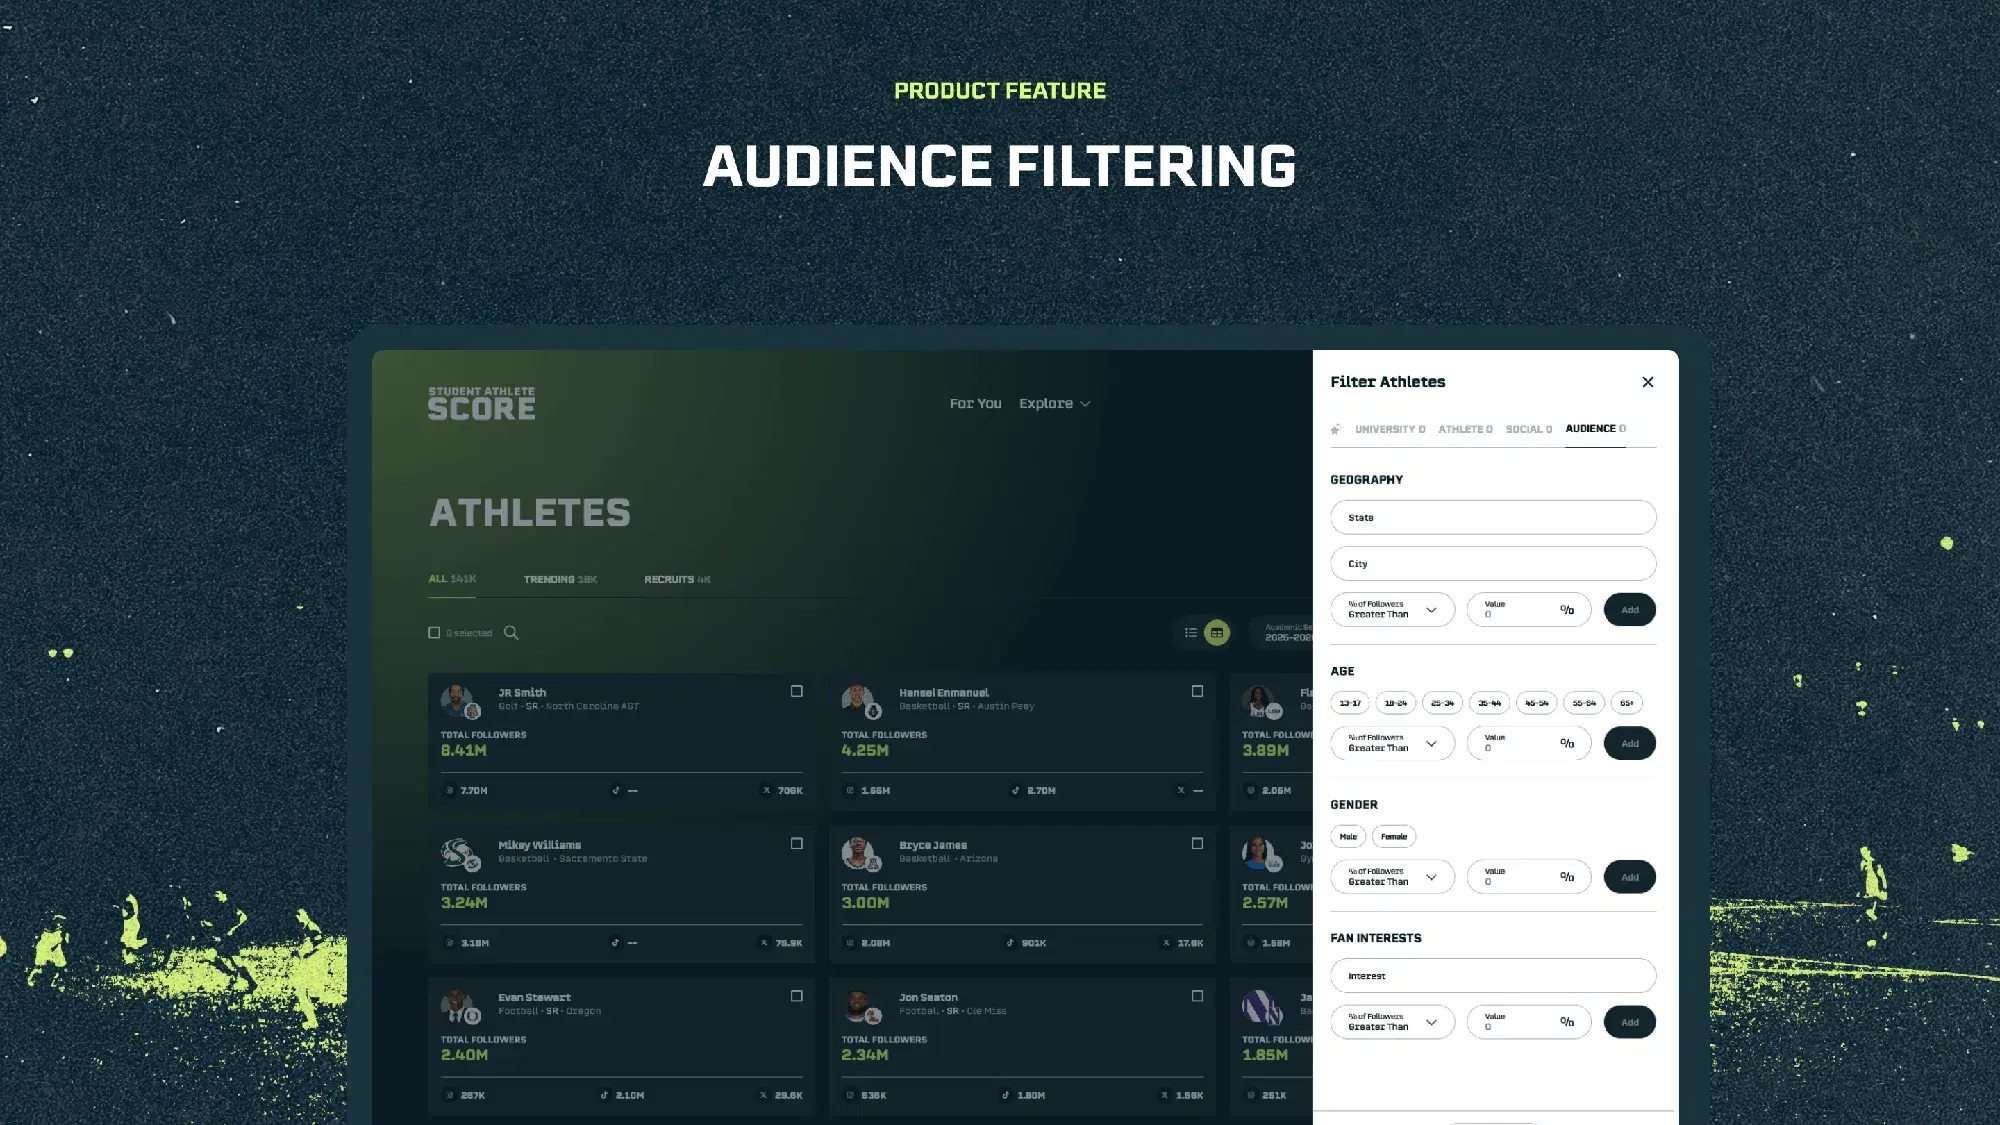Switch to the University filter tab
This screenshot has height=1125, width=2000.
click(x=1390, y=429)
